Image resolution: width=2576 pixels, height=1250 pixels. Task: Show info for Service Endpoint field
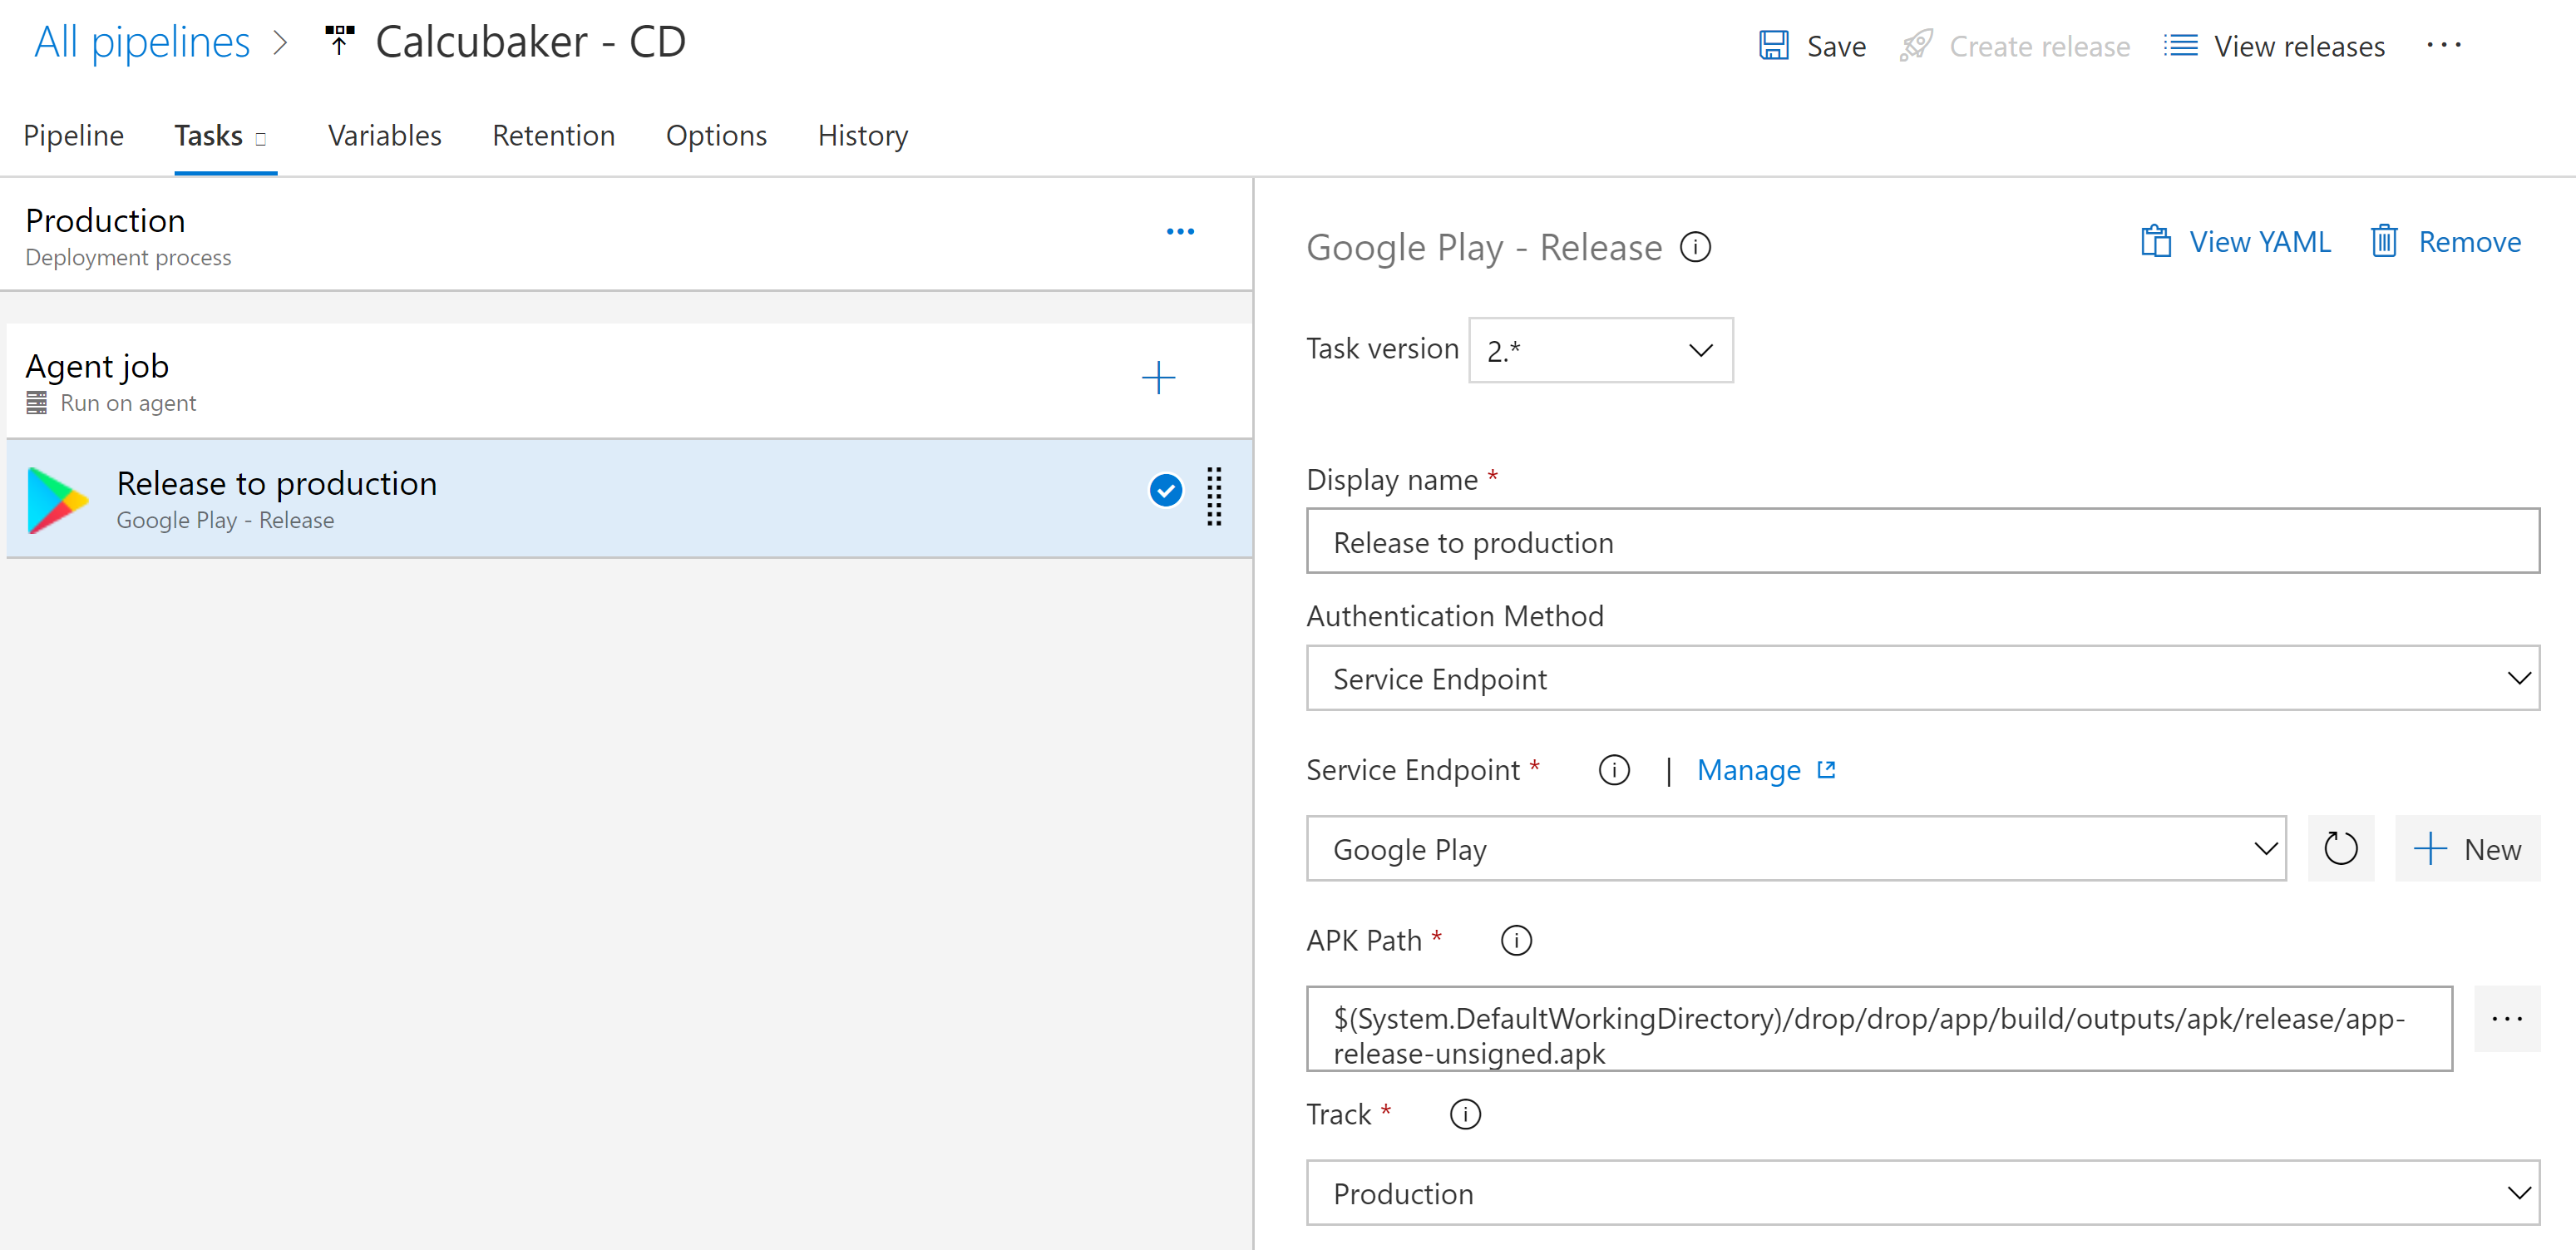(1614, 770)
